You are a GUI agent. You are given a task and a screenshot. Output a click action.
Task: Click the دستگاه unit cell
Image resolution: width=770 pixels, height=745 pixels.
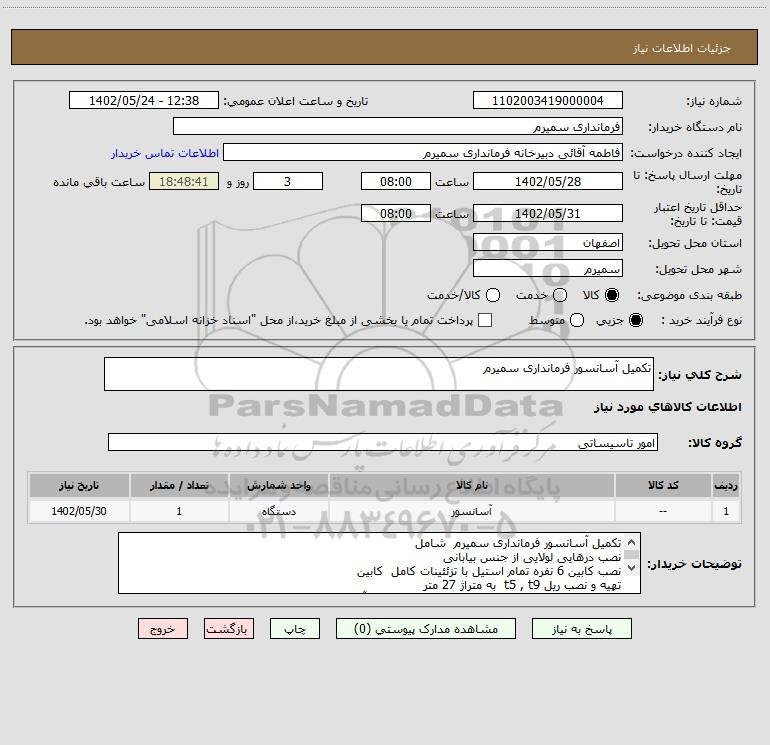coord(278,511)
